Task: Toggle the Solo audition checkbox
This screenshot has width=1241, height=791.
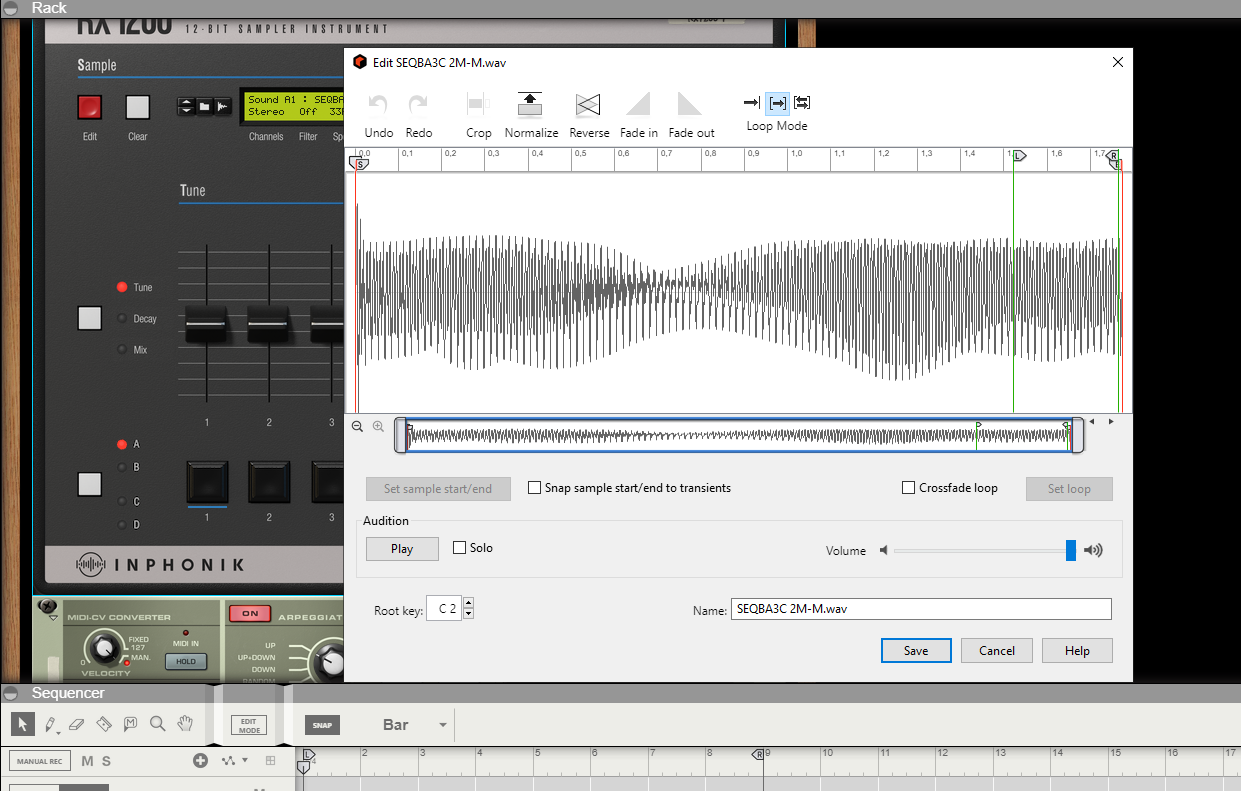Action: (x=460, y=548)
